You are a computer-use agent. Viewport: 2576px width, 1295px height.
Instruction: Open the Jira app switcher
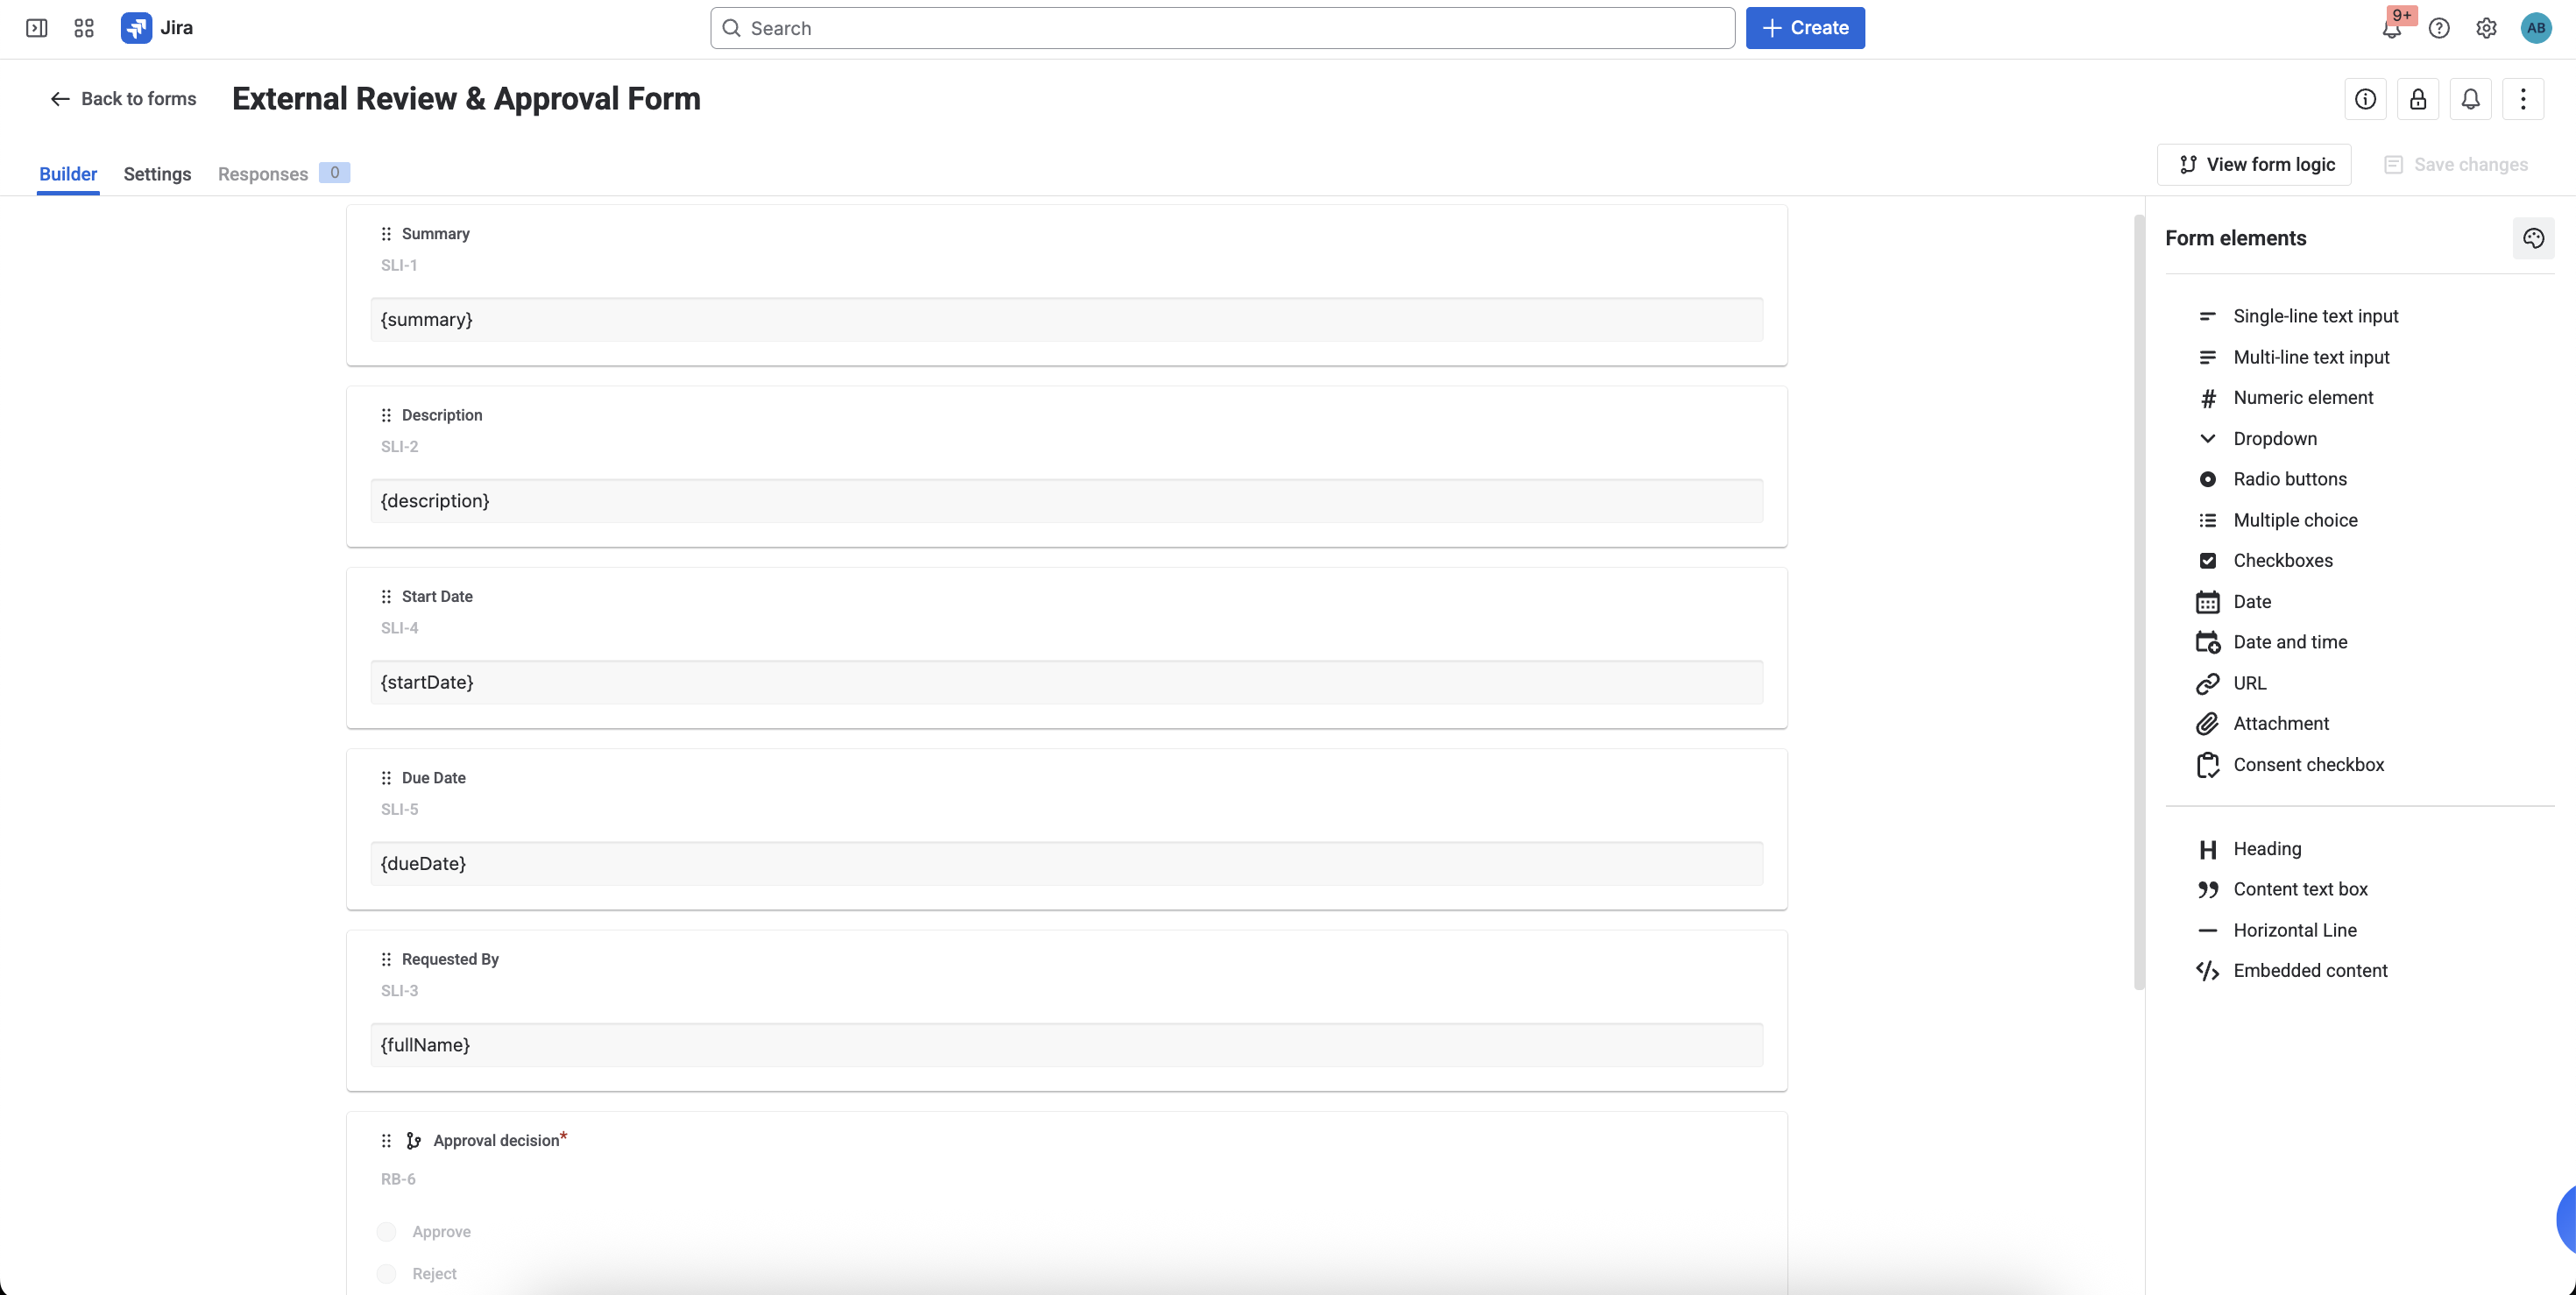pyautogui.click(x=83, y=28)
